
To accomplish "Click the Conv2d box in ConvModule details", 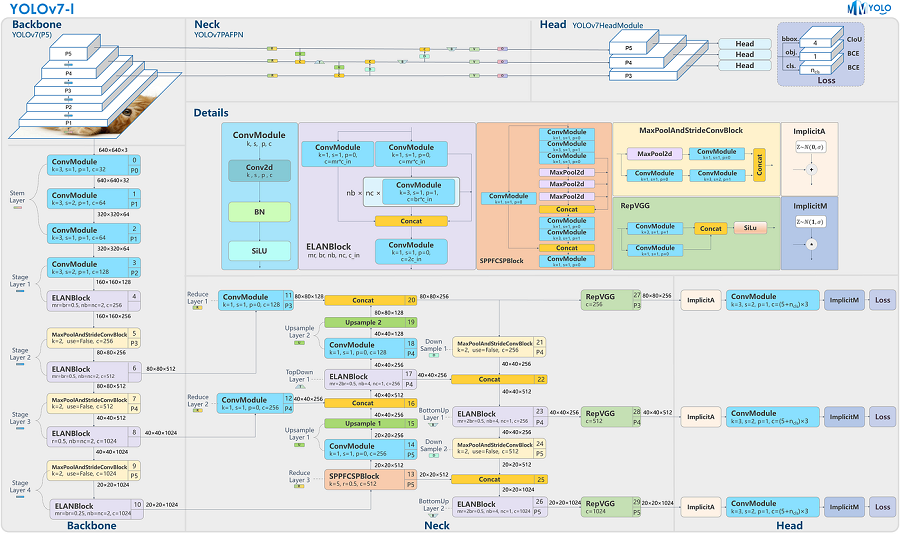I will 259,171.
